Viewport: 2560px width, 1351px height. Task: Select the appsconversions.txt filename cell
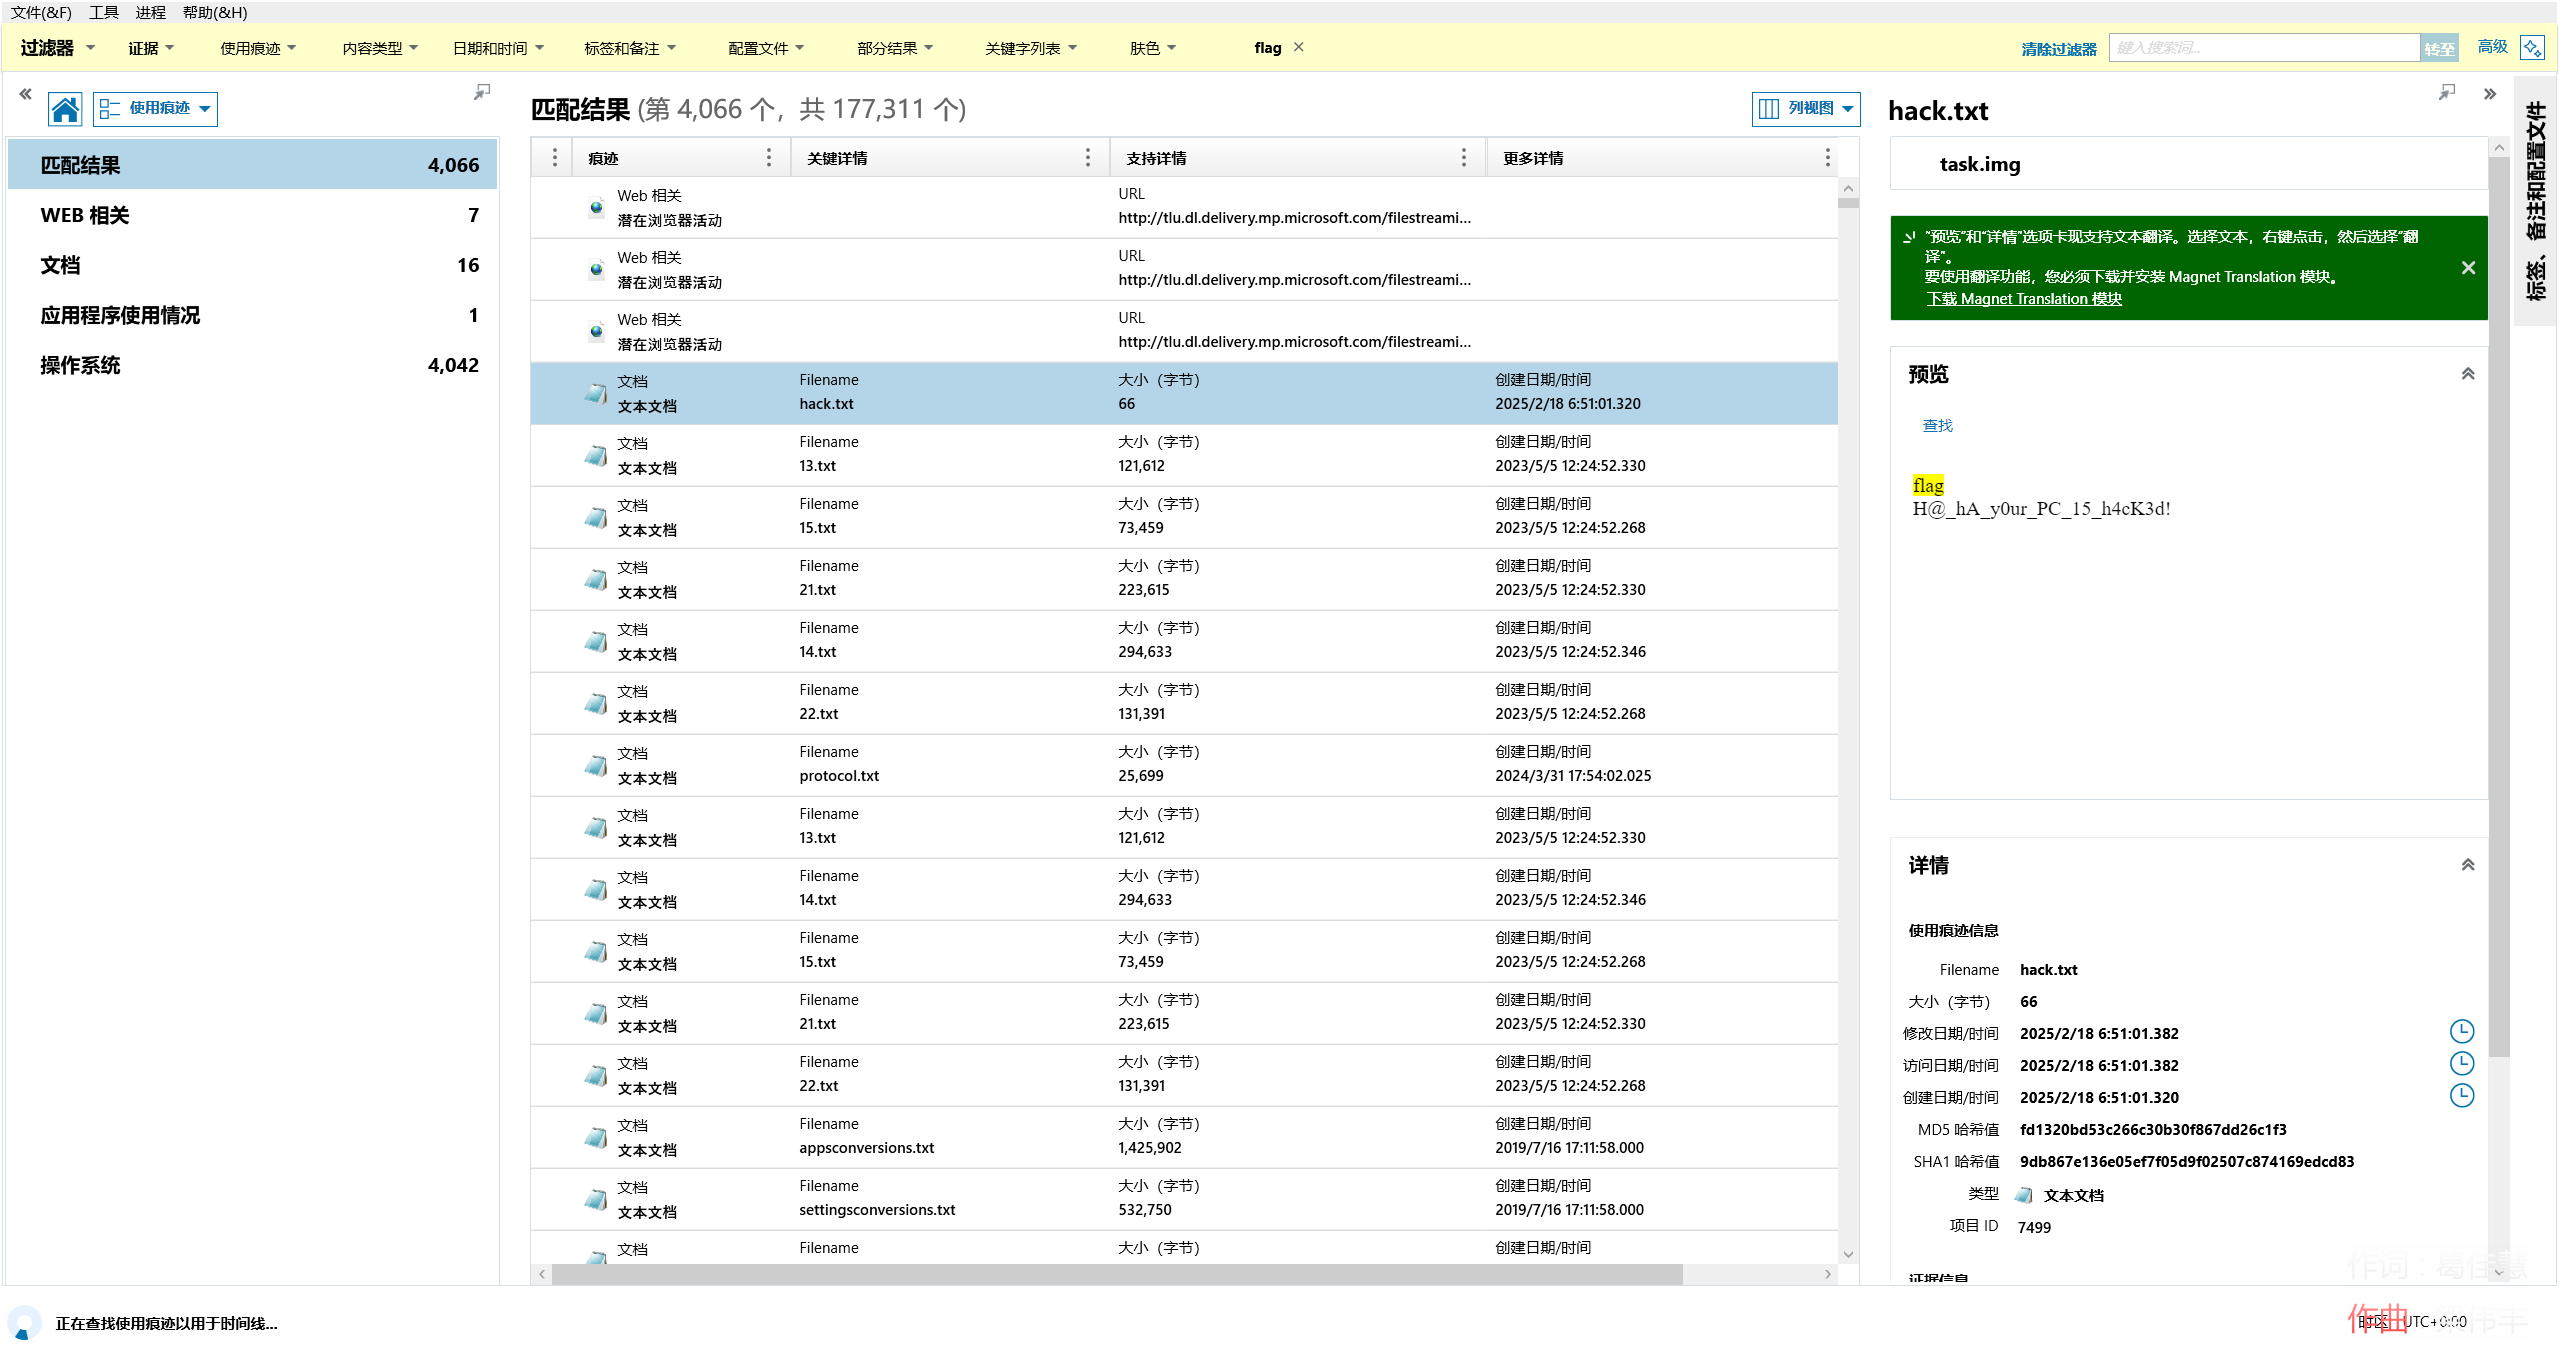click(866, 1148)
